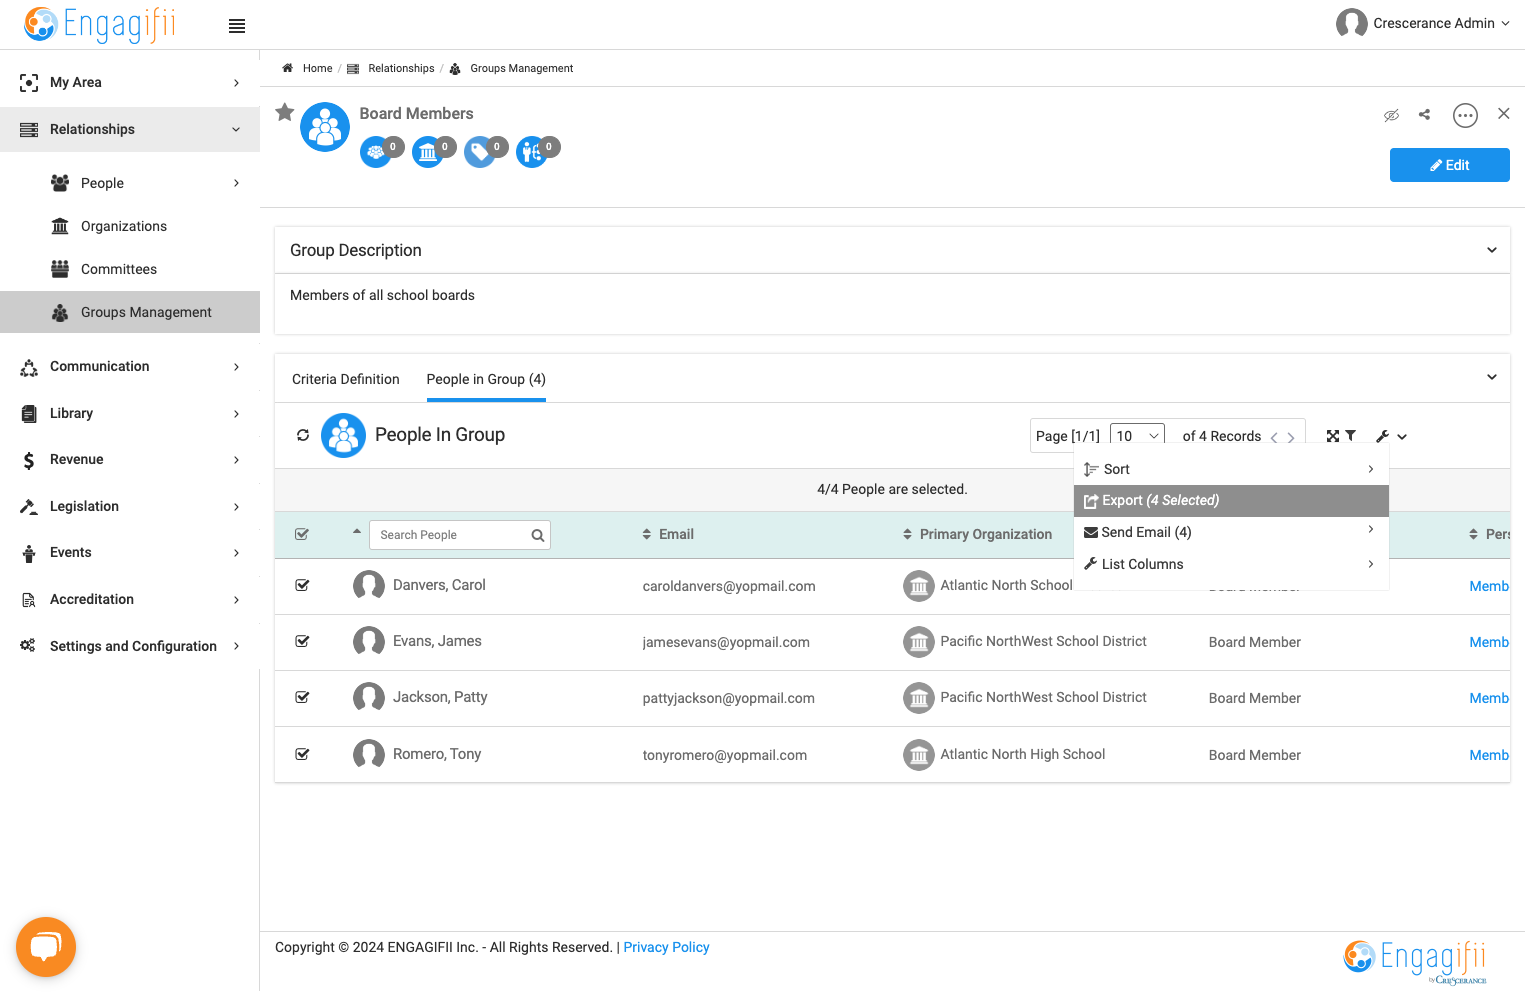Open the page size 10 dropdown
Screen dimensions: 1525x993
point(1137,436)
